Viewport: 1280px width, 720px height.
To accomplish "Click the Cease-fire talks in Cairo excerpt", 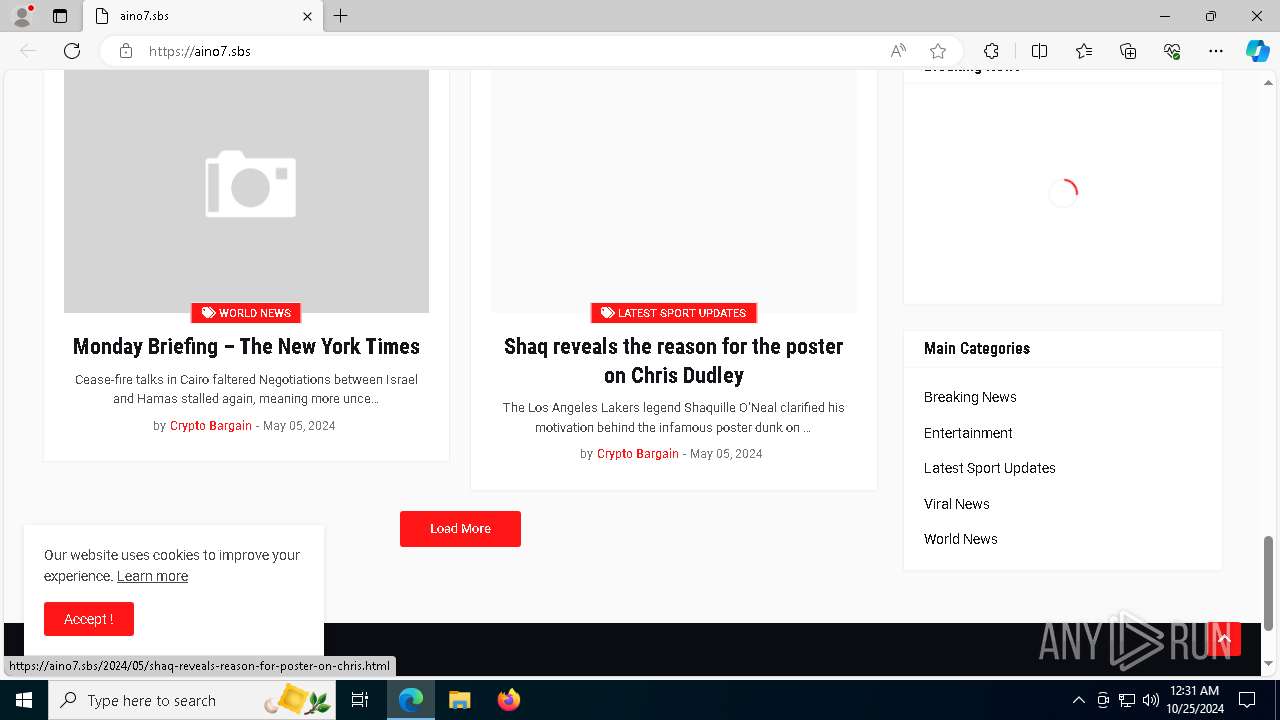I will point(246,389).
